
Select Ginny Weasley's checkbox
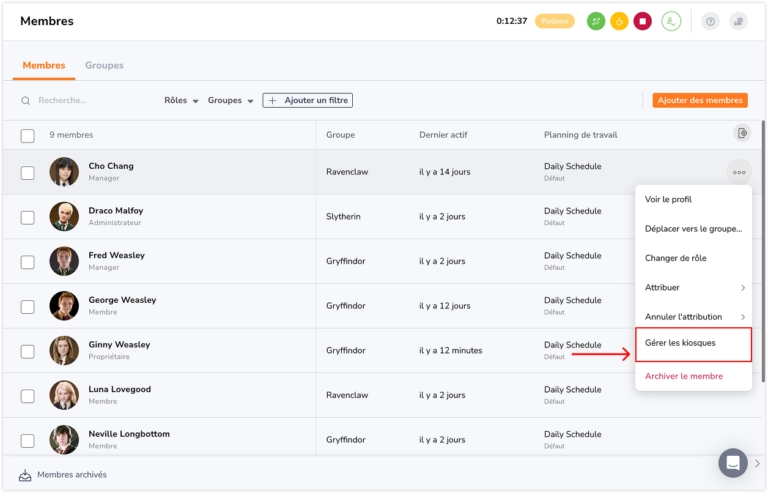click(27, 351)
